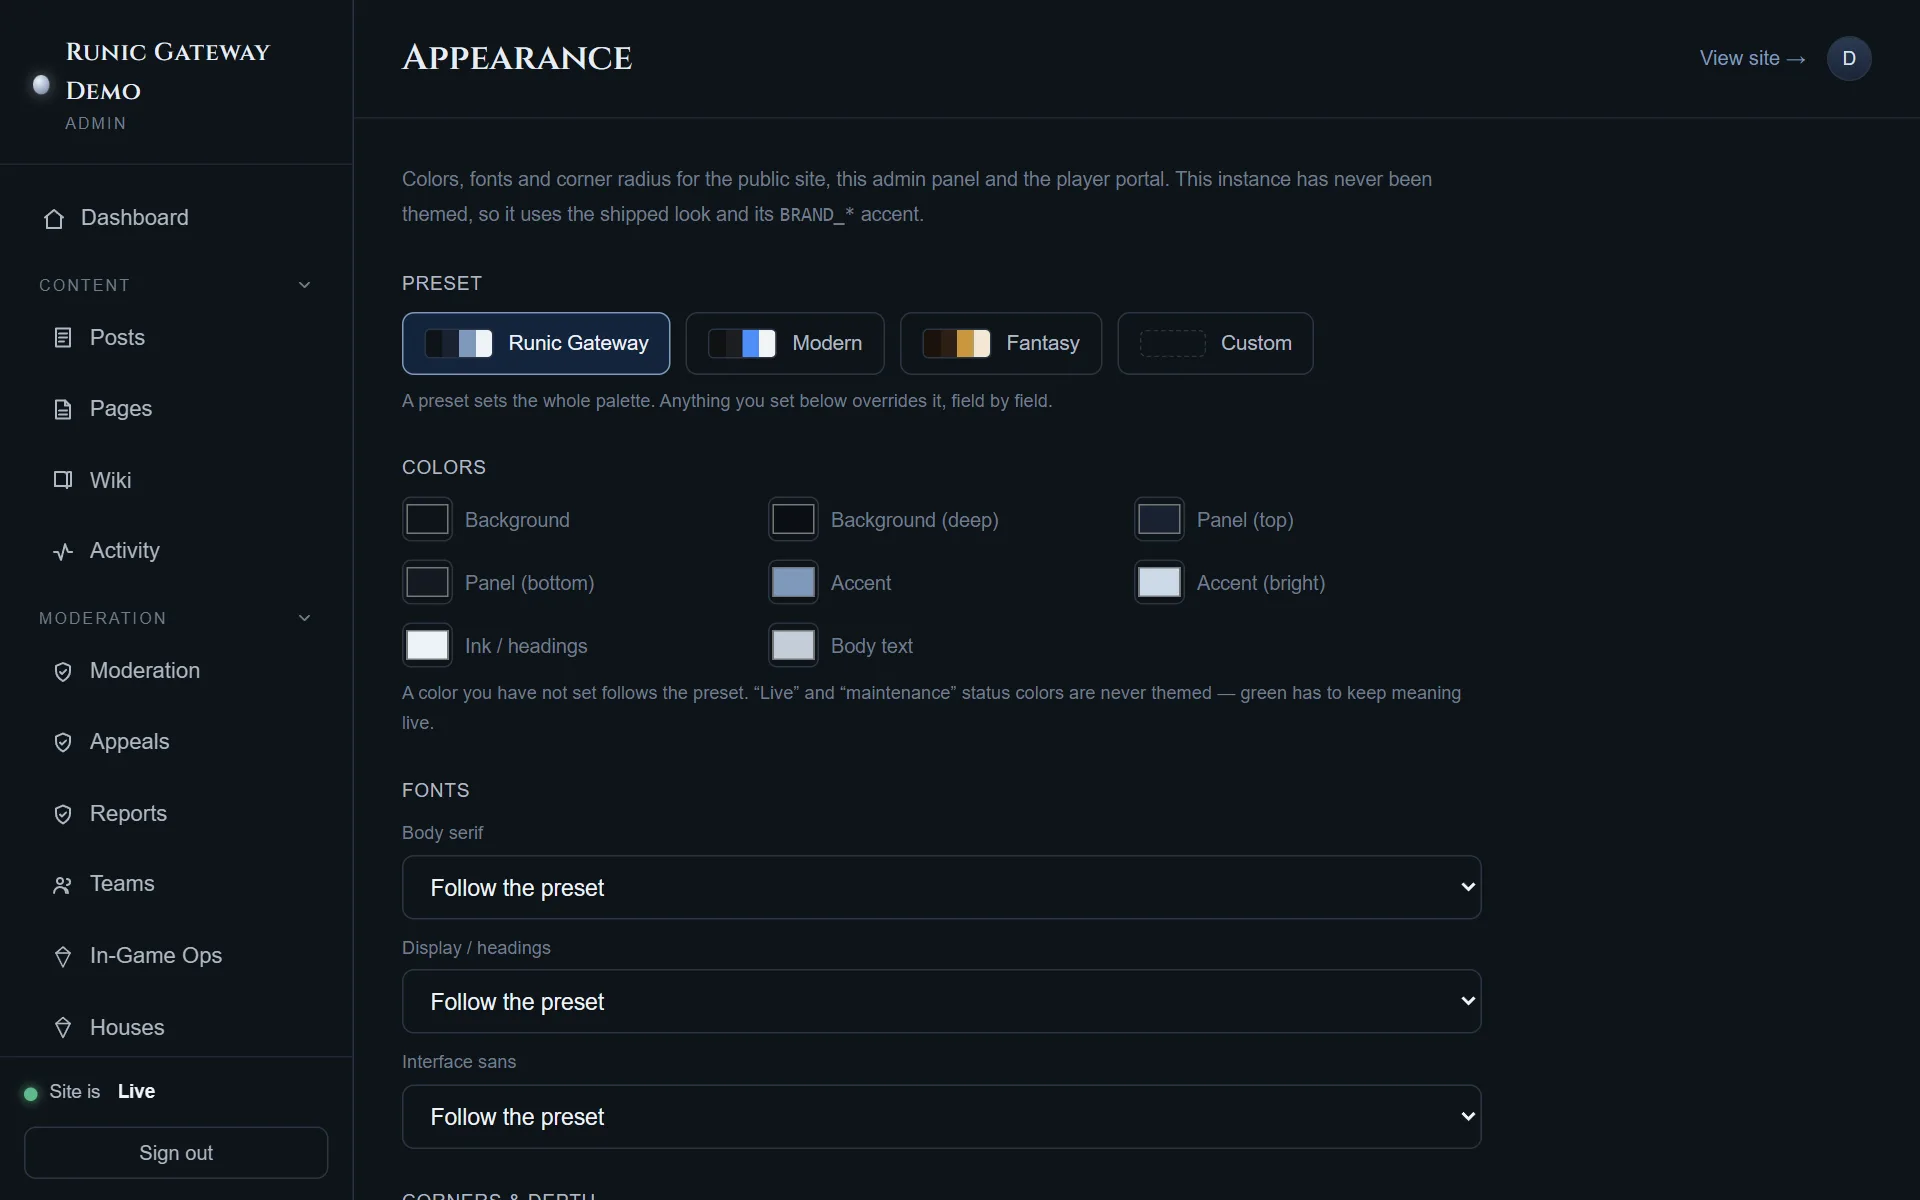This screenshot has width=1920, height=1200.
Task: Click the In-Game Ops gem icon
Action: (63, 956)
